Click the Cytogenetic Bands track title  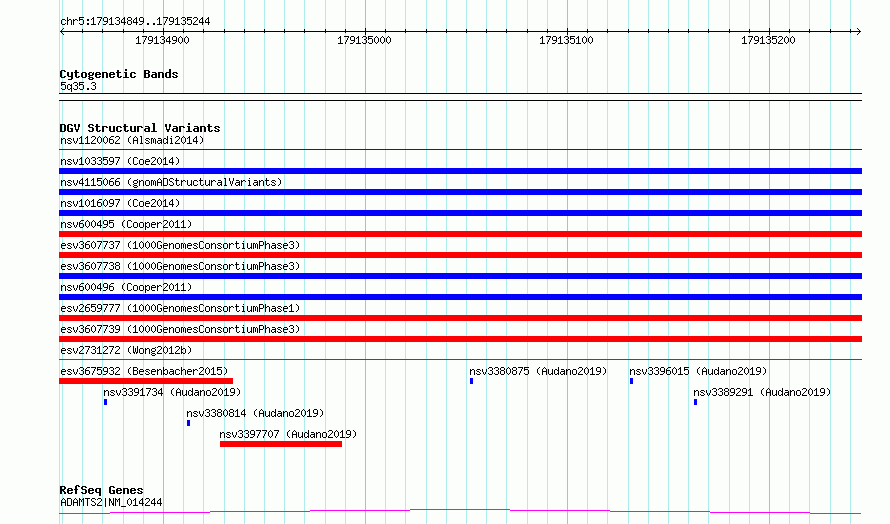click(119, 74)
